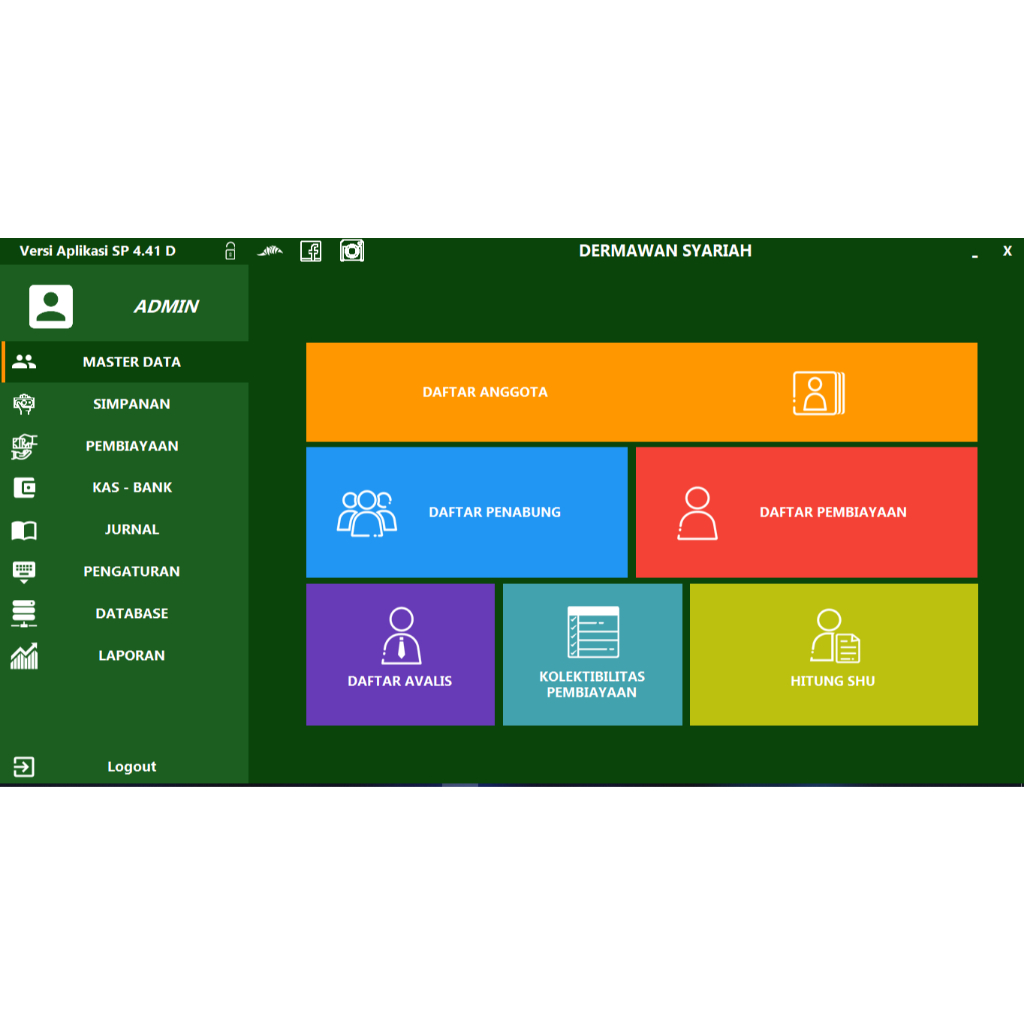1024x1024 pixels.
Task: Click the Simpanan money icon
Action: coord(24,404)
